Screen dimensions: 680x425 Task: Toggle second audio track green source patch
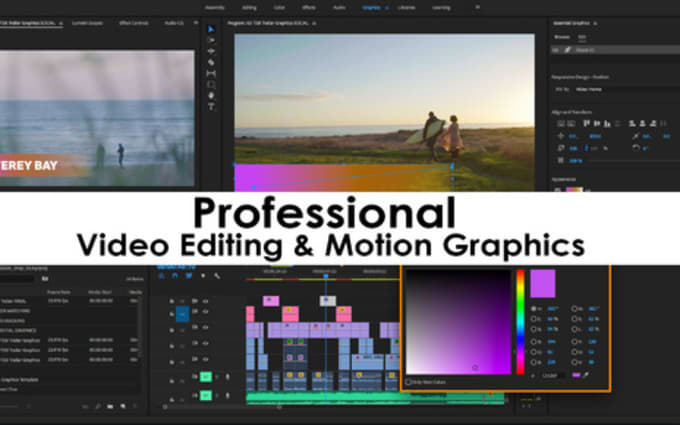coord(206,396)
